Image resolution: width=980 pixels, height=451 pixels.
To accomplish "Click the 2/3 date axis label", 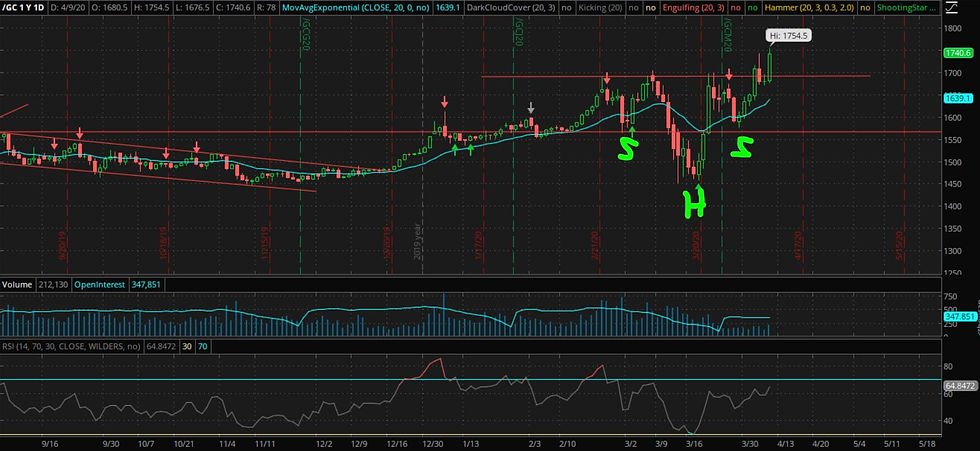I will tap(535, 444).
